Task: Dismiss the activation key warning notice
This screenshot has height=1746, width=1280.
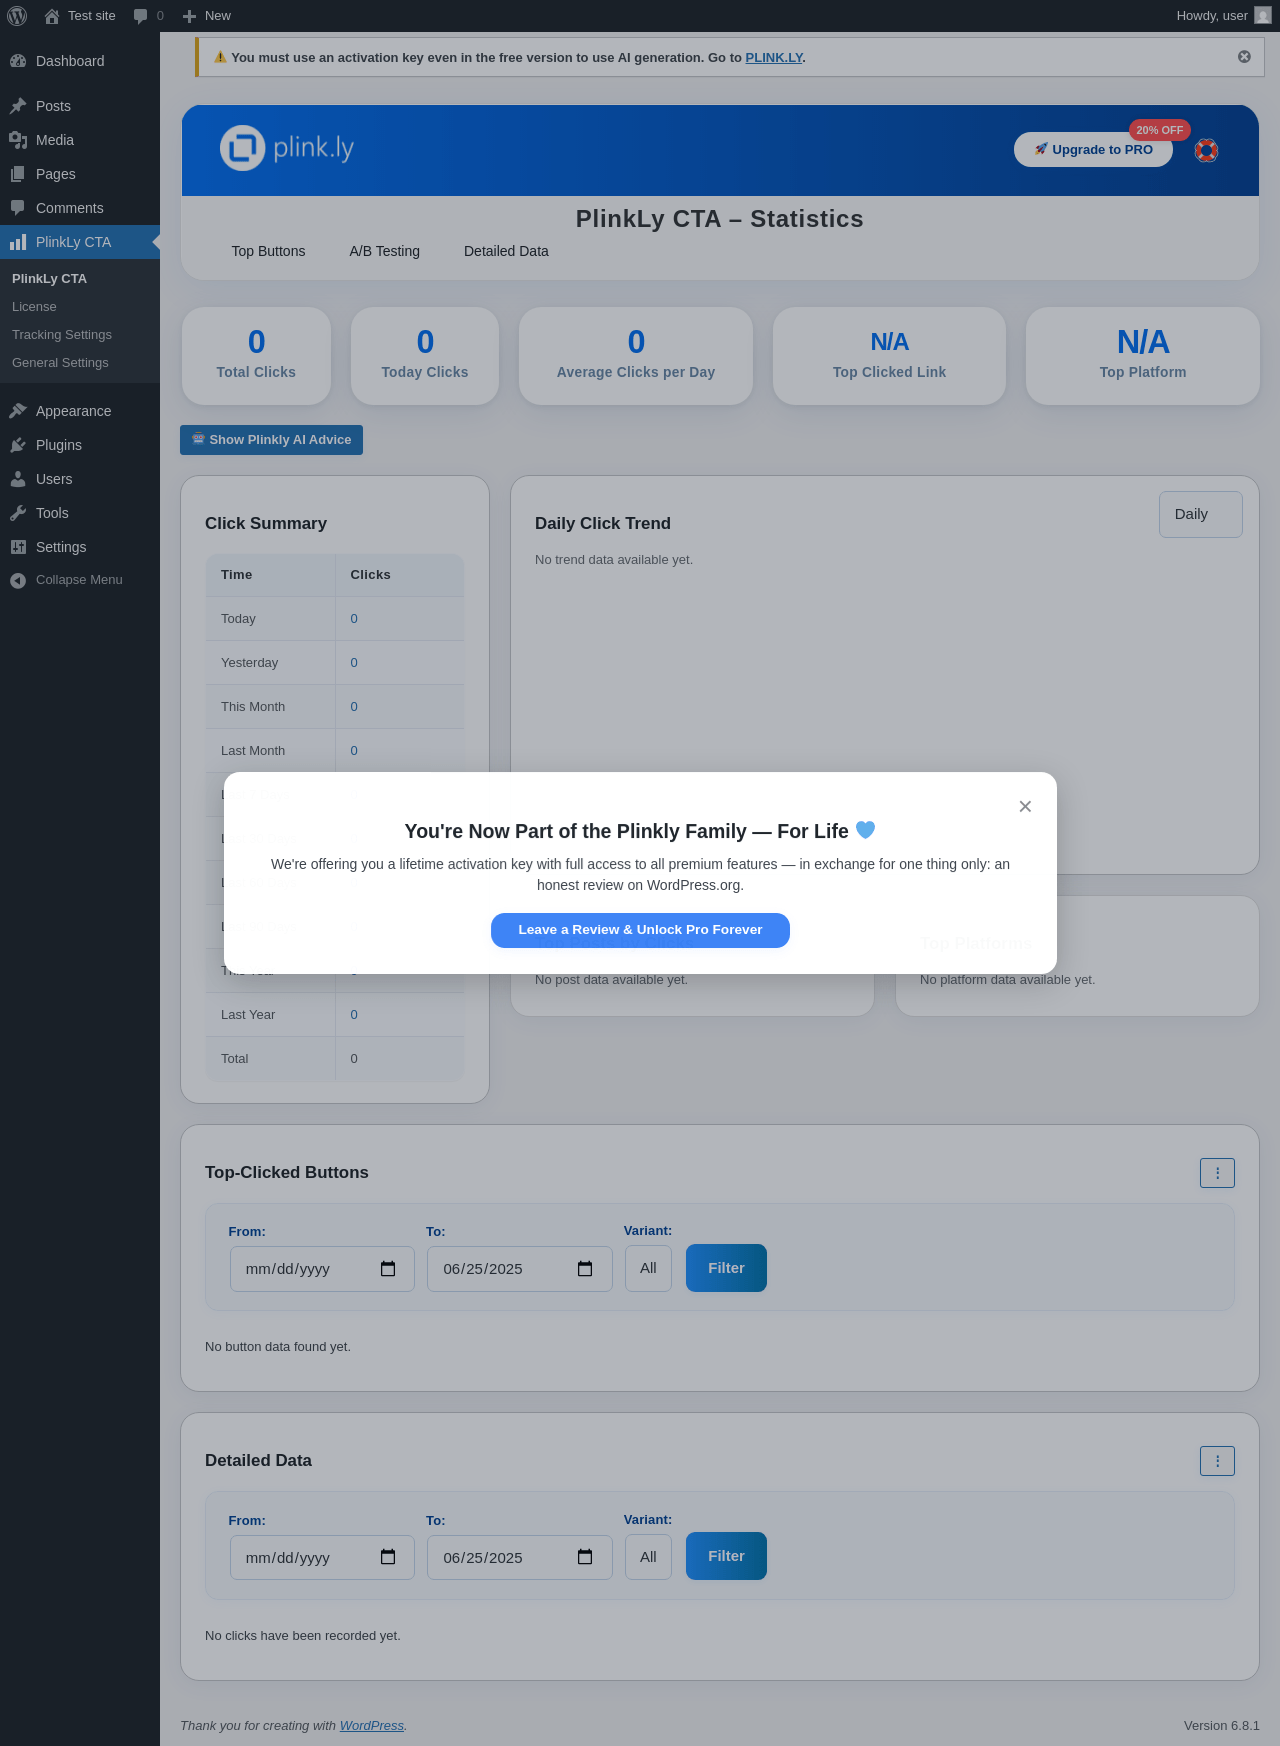Action: click(x=1244, y=57)
